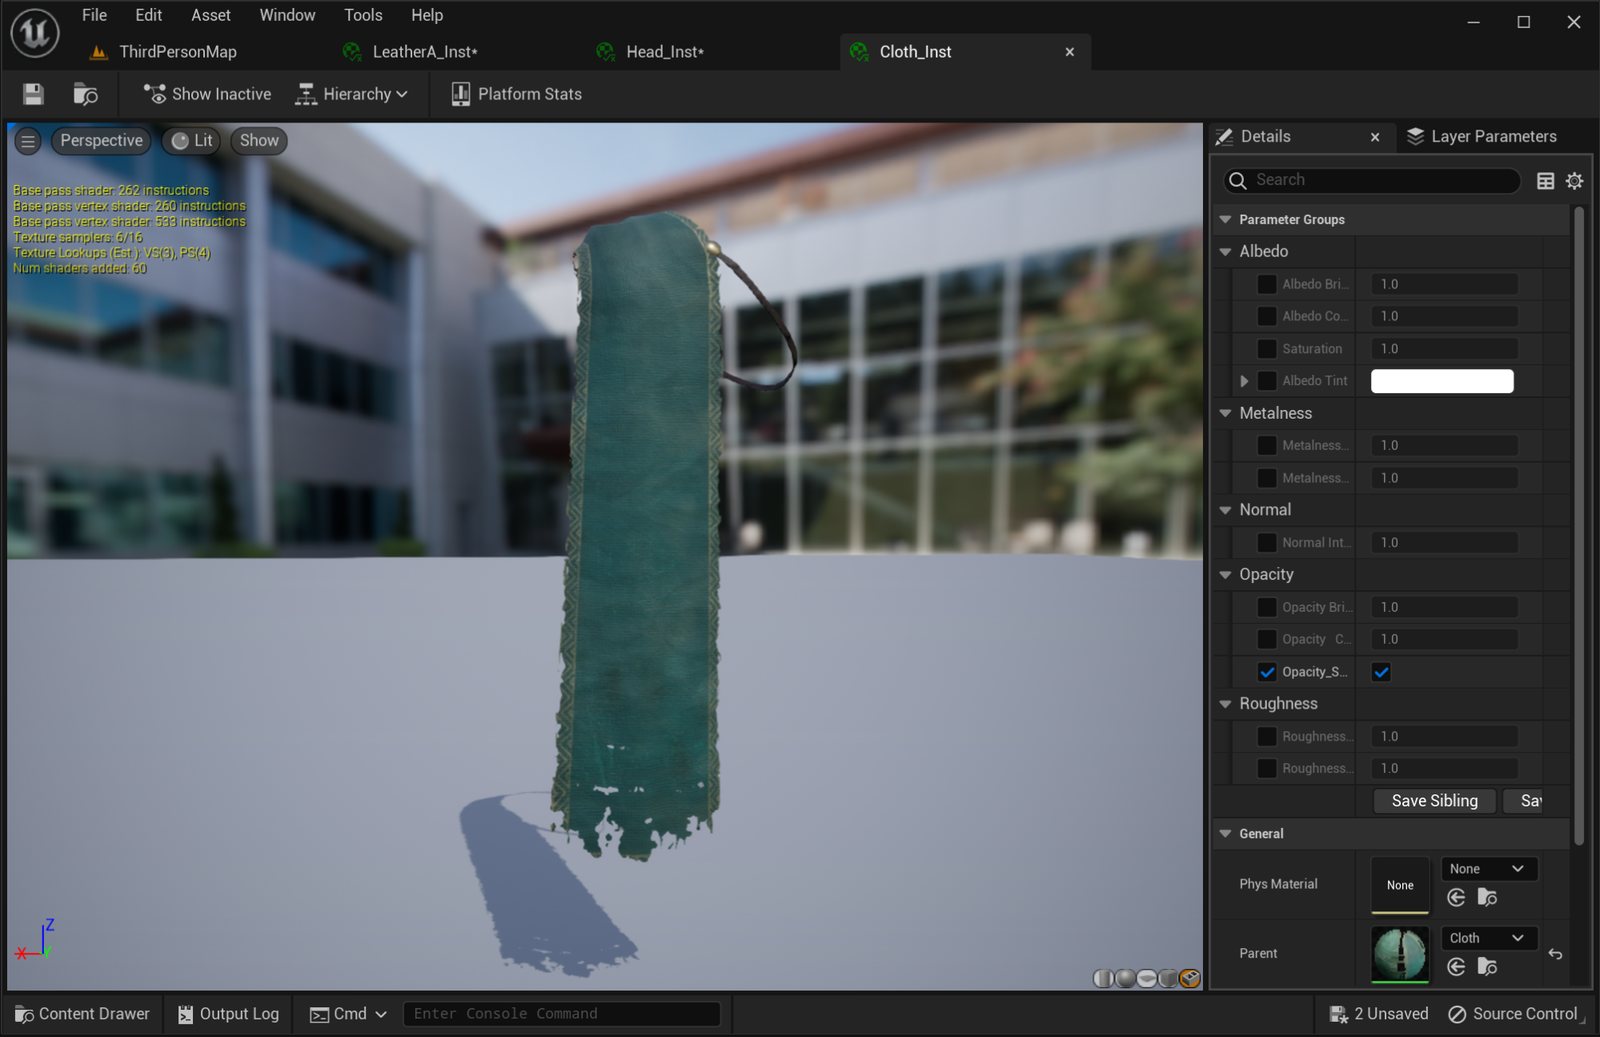
Task: Open the Asset menu
Action: click(211, 15)
